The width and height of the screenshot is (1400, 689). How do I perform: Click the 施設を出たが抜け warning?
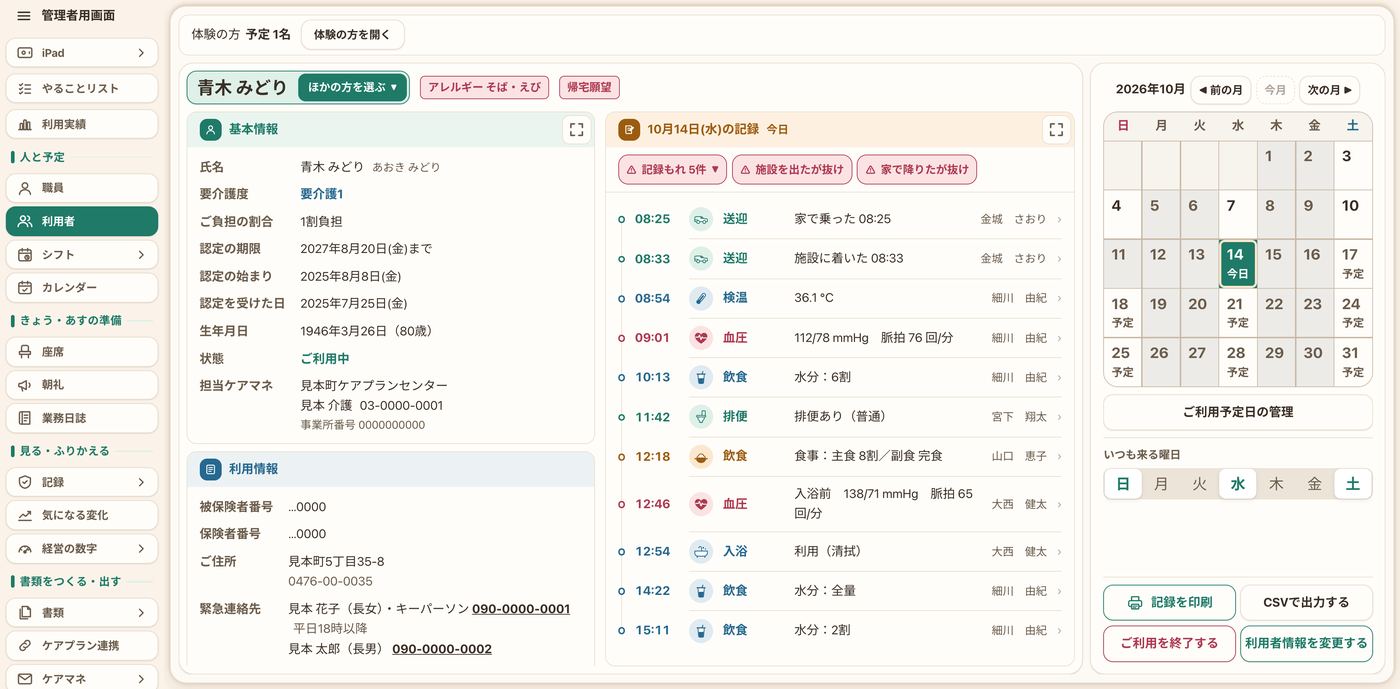(792, 170)
